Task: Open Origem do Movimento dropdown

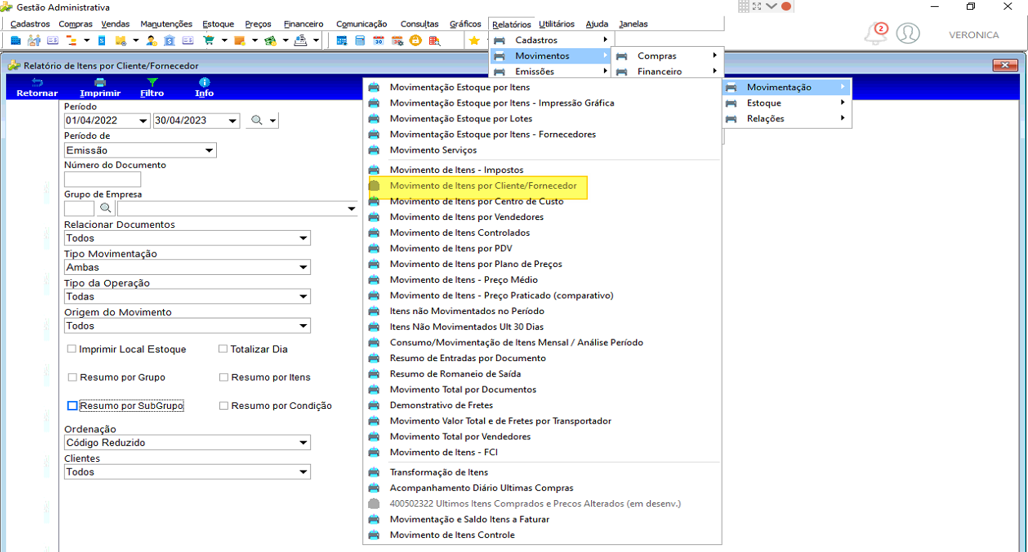Action: tap(303, 326)
